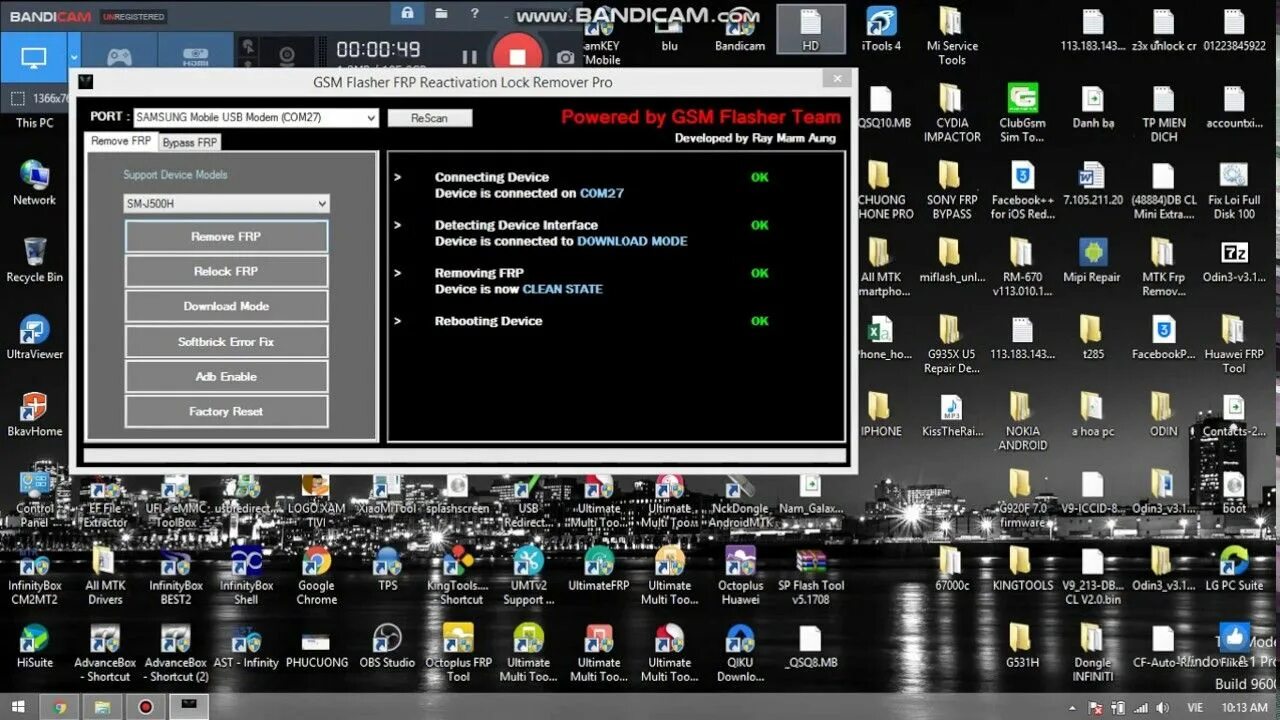Open the Network desktop icon
This screenshot has height=720, width=1280.
34,183
